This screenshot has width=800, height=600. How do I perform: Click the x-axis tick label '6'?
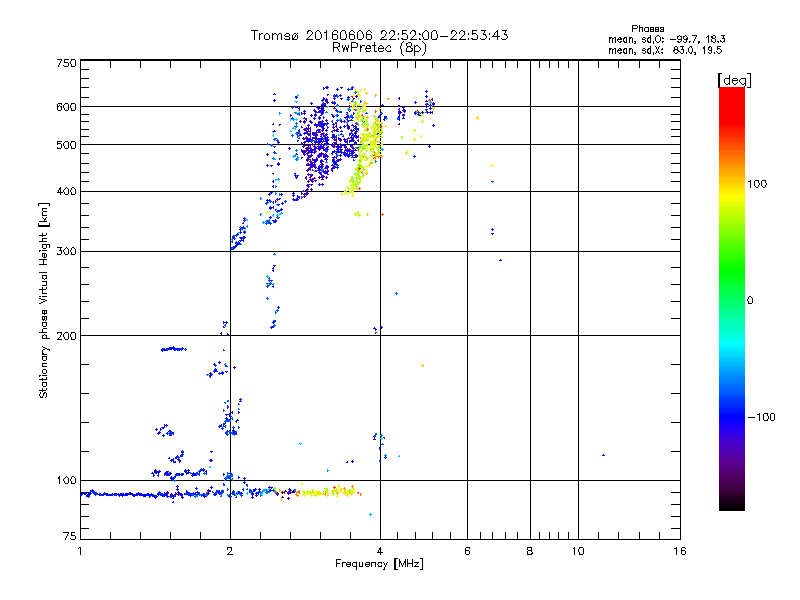467,551
